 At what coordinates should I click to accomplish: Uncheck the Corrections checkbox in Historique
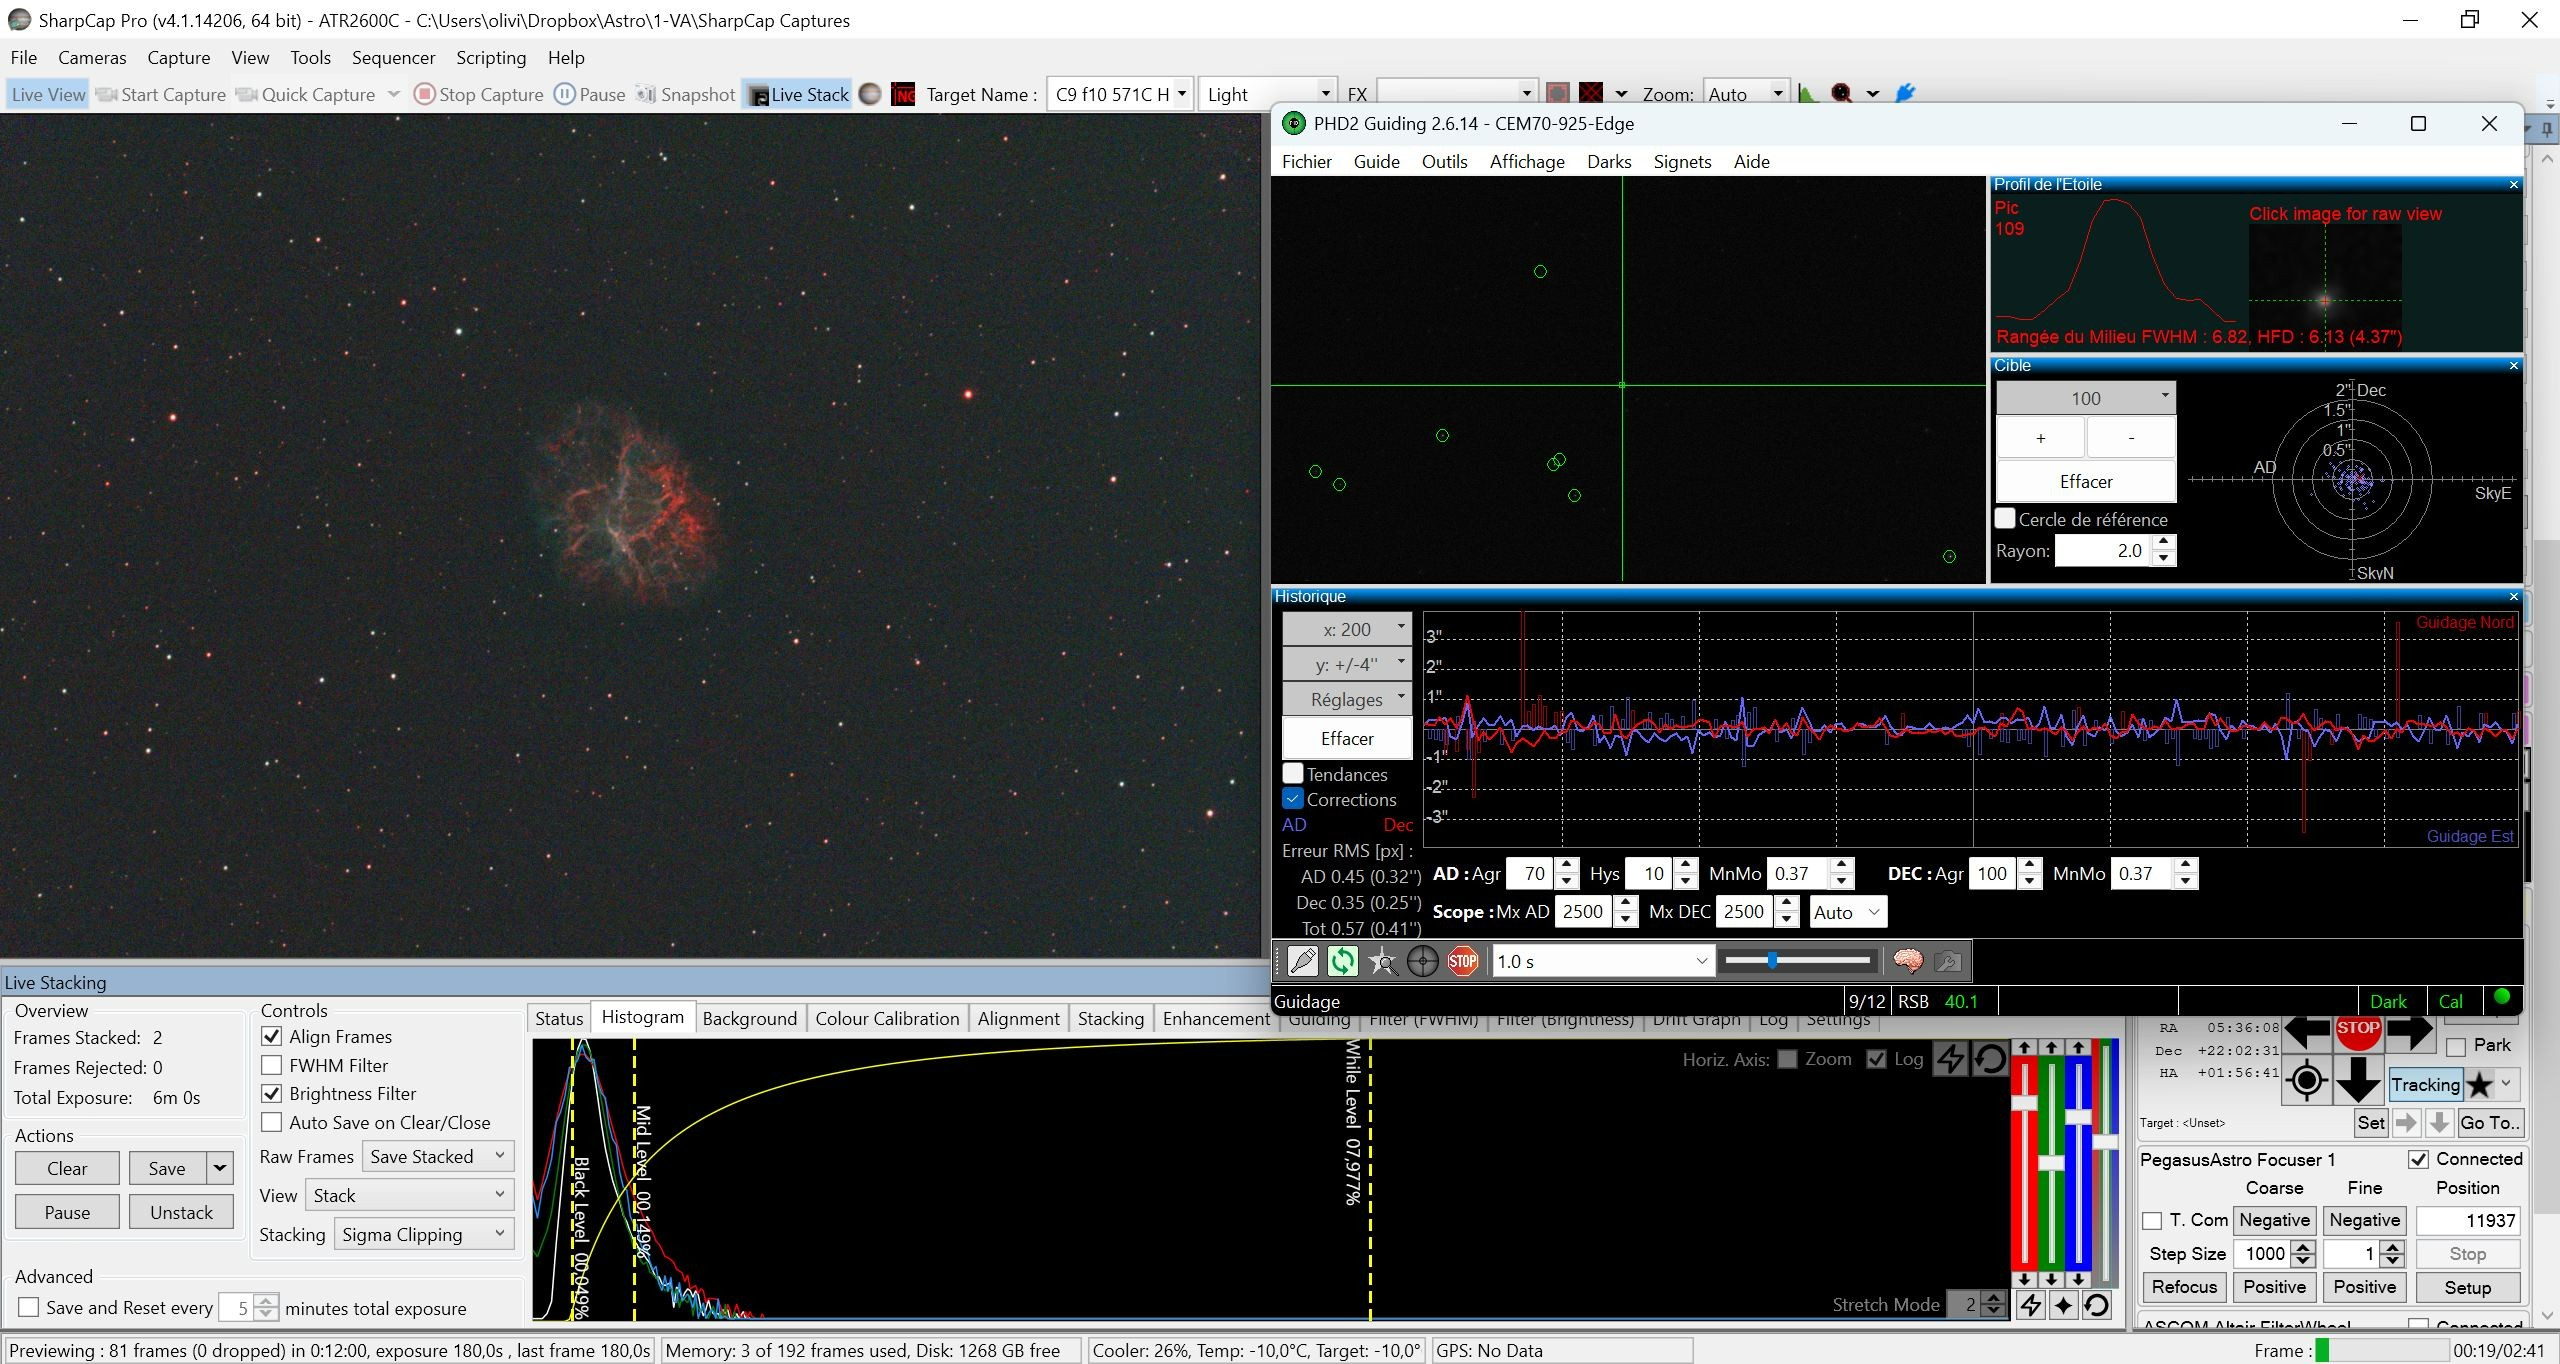tap(1293, 799)
